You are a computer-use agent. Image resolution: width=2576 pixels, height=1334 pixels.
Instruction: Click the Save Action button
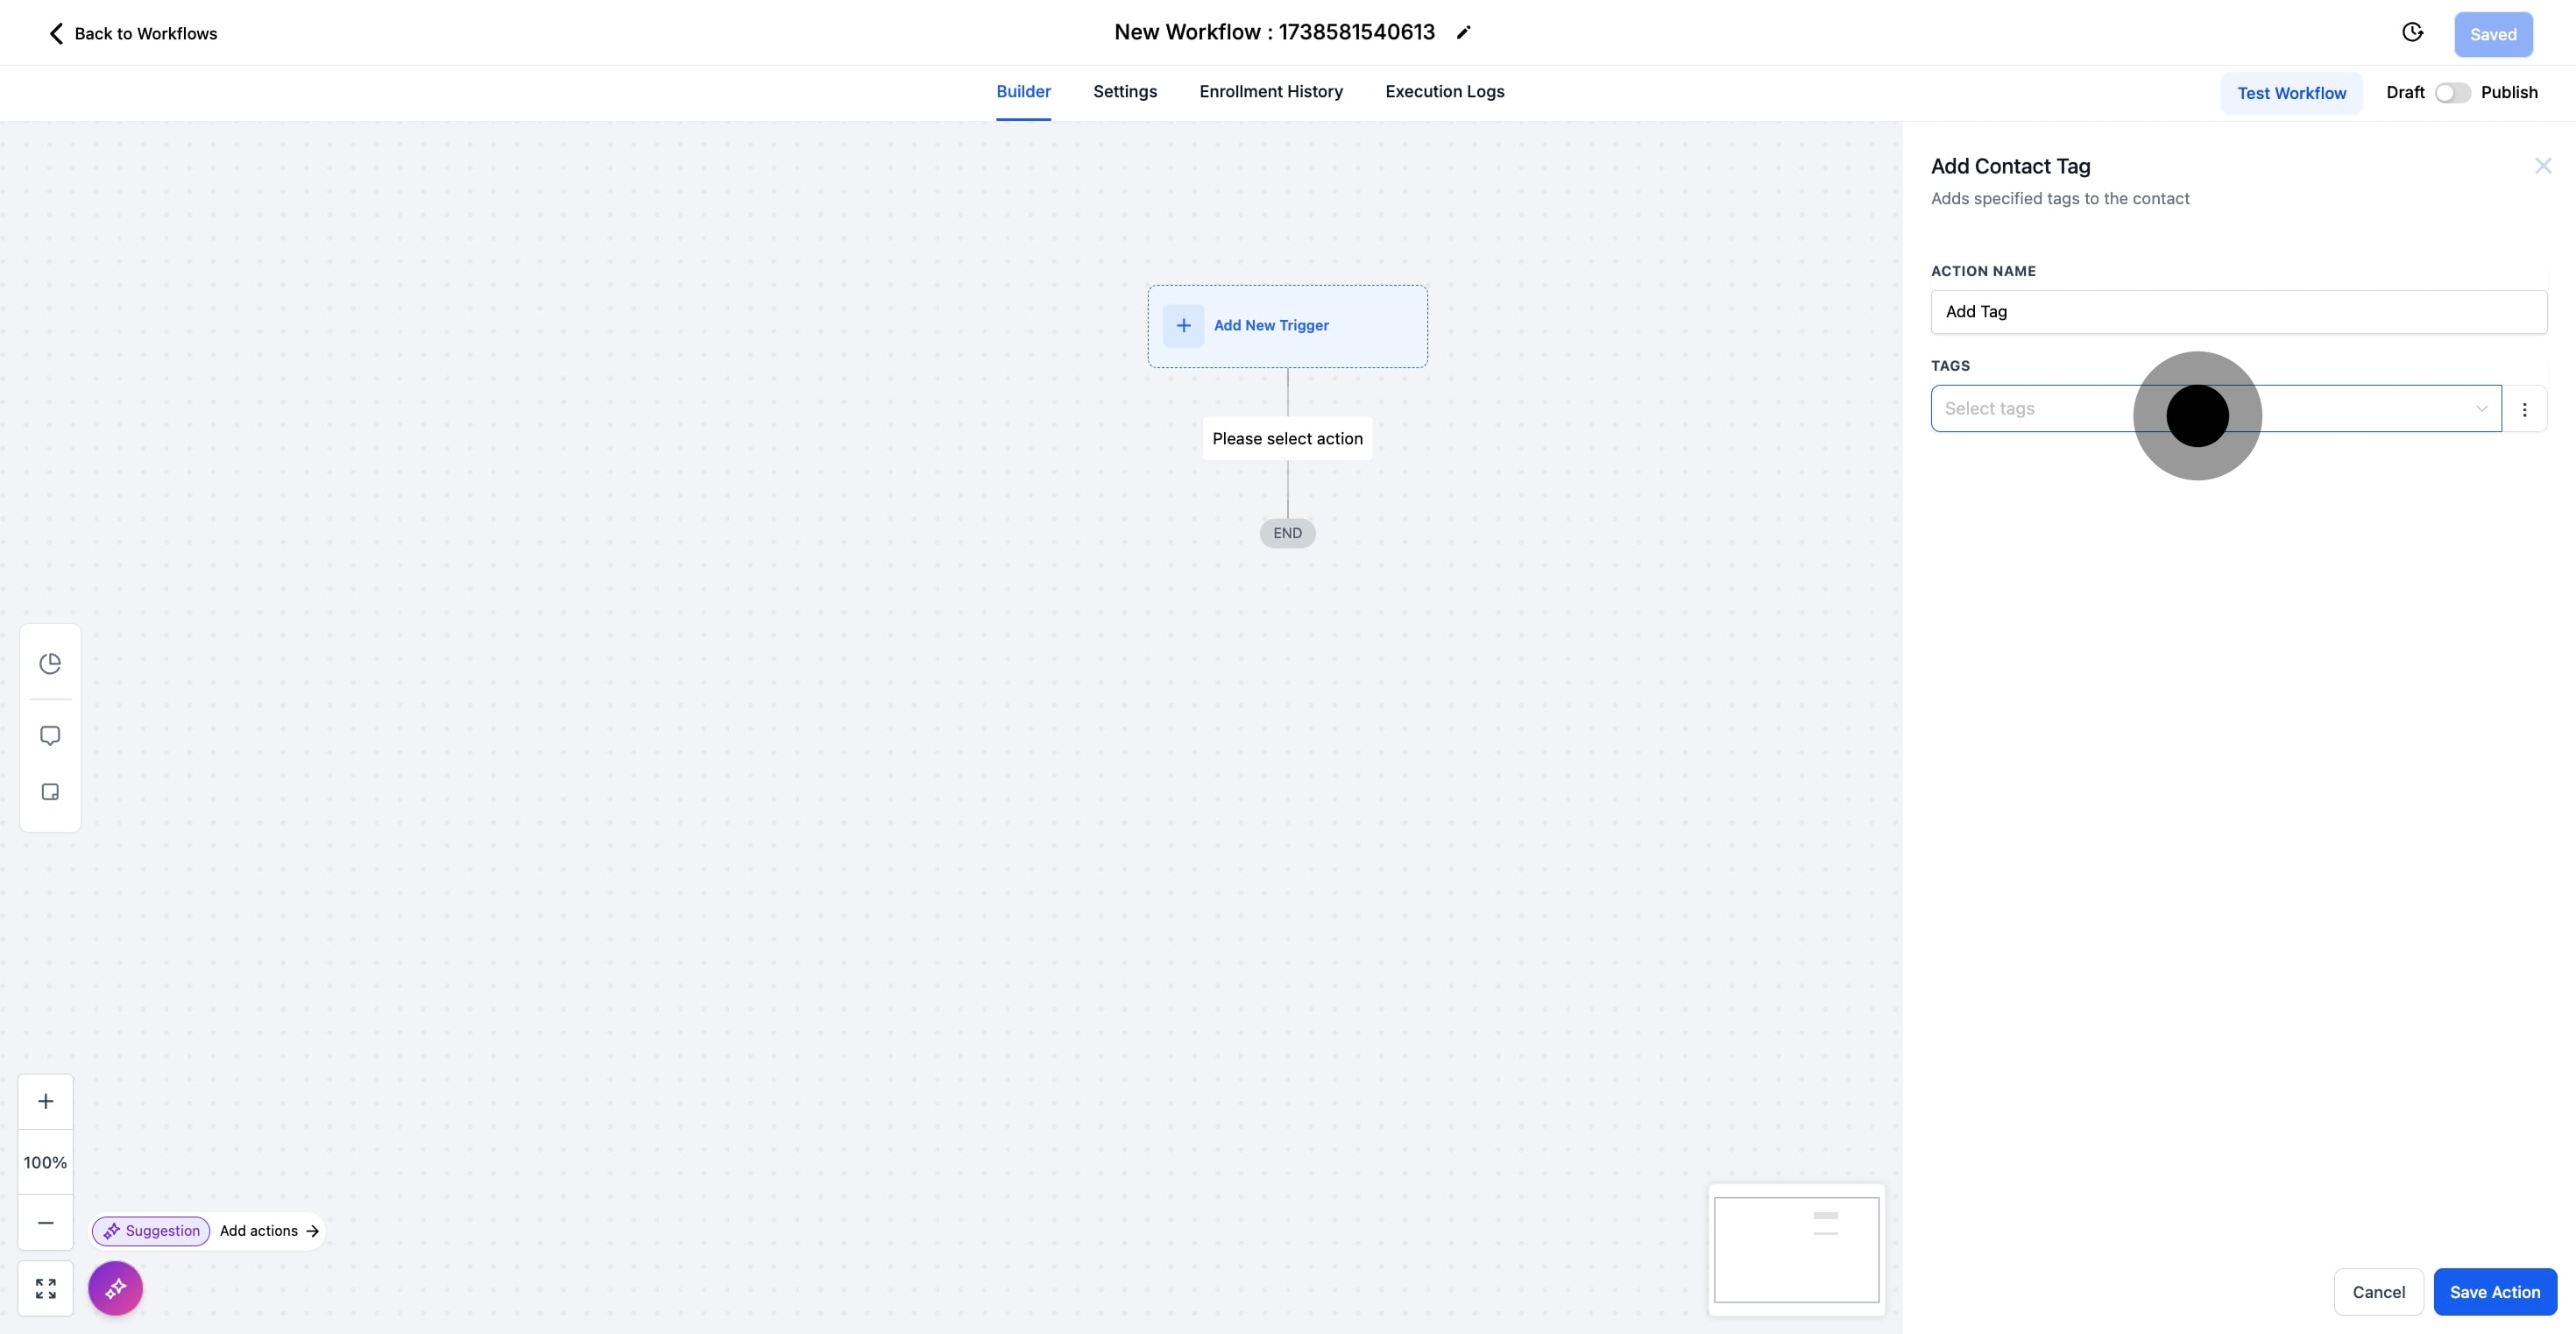[2494, 1292]
